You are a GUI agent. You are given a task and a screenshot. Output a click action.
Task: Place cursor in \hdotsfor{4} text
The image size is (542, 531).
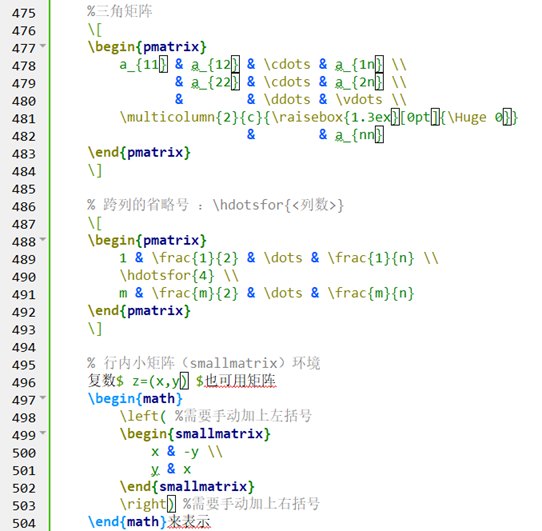[167, 276]
